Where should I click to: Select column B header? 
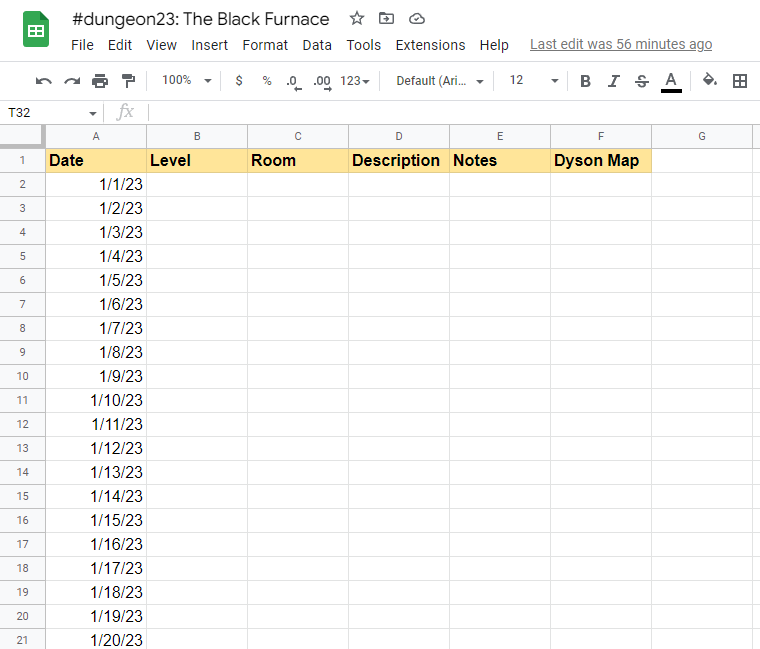[197, 136]
